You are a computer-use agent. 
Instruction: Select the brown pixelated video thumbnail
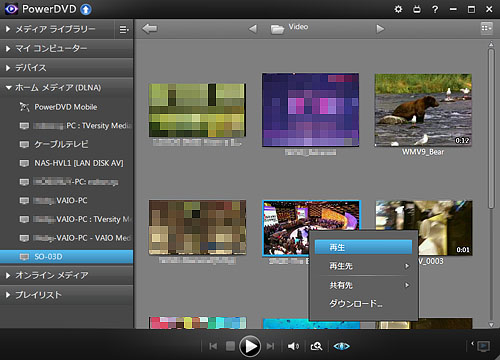[x=197, y=227]
